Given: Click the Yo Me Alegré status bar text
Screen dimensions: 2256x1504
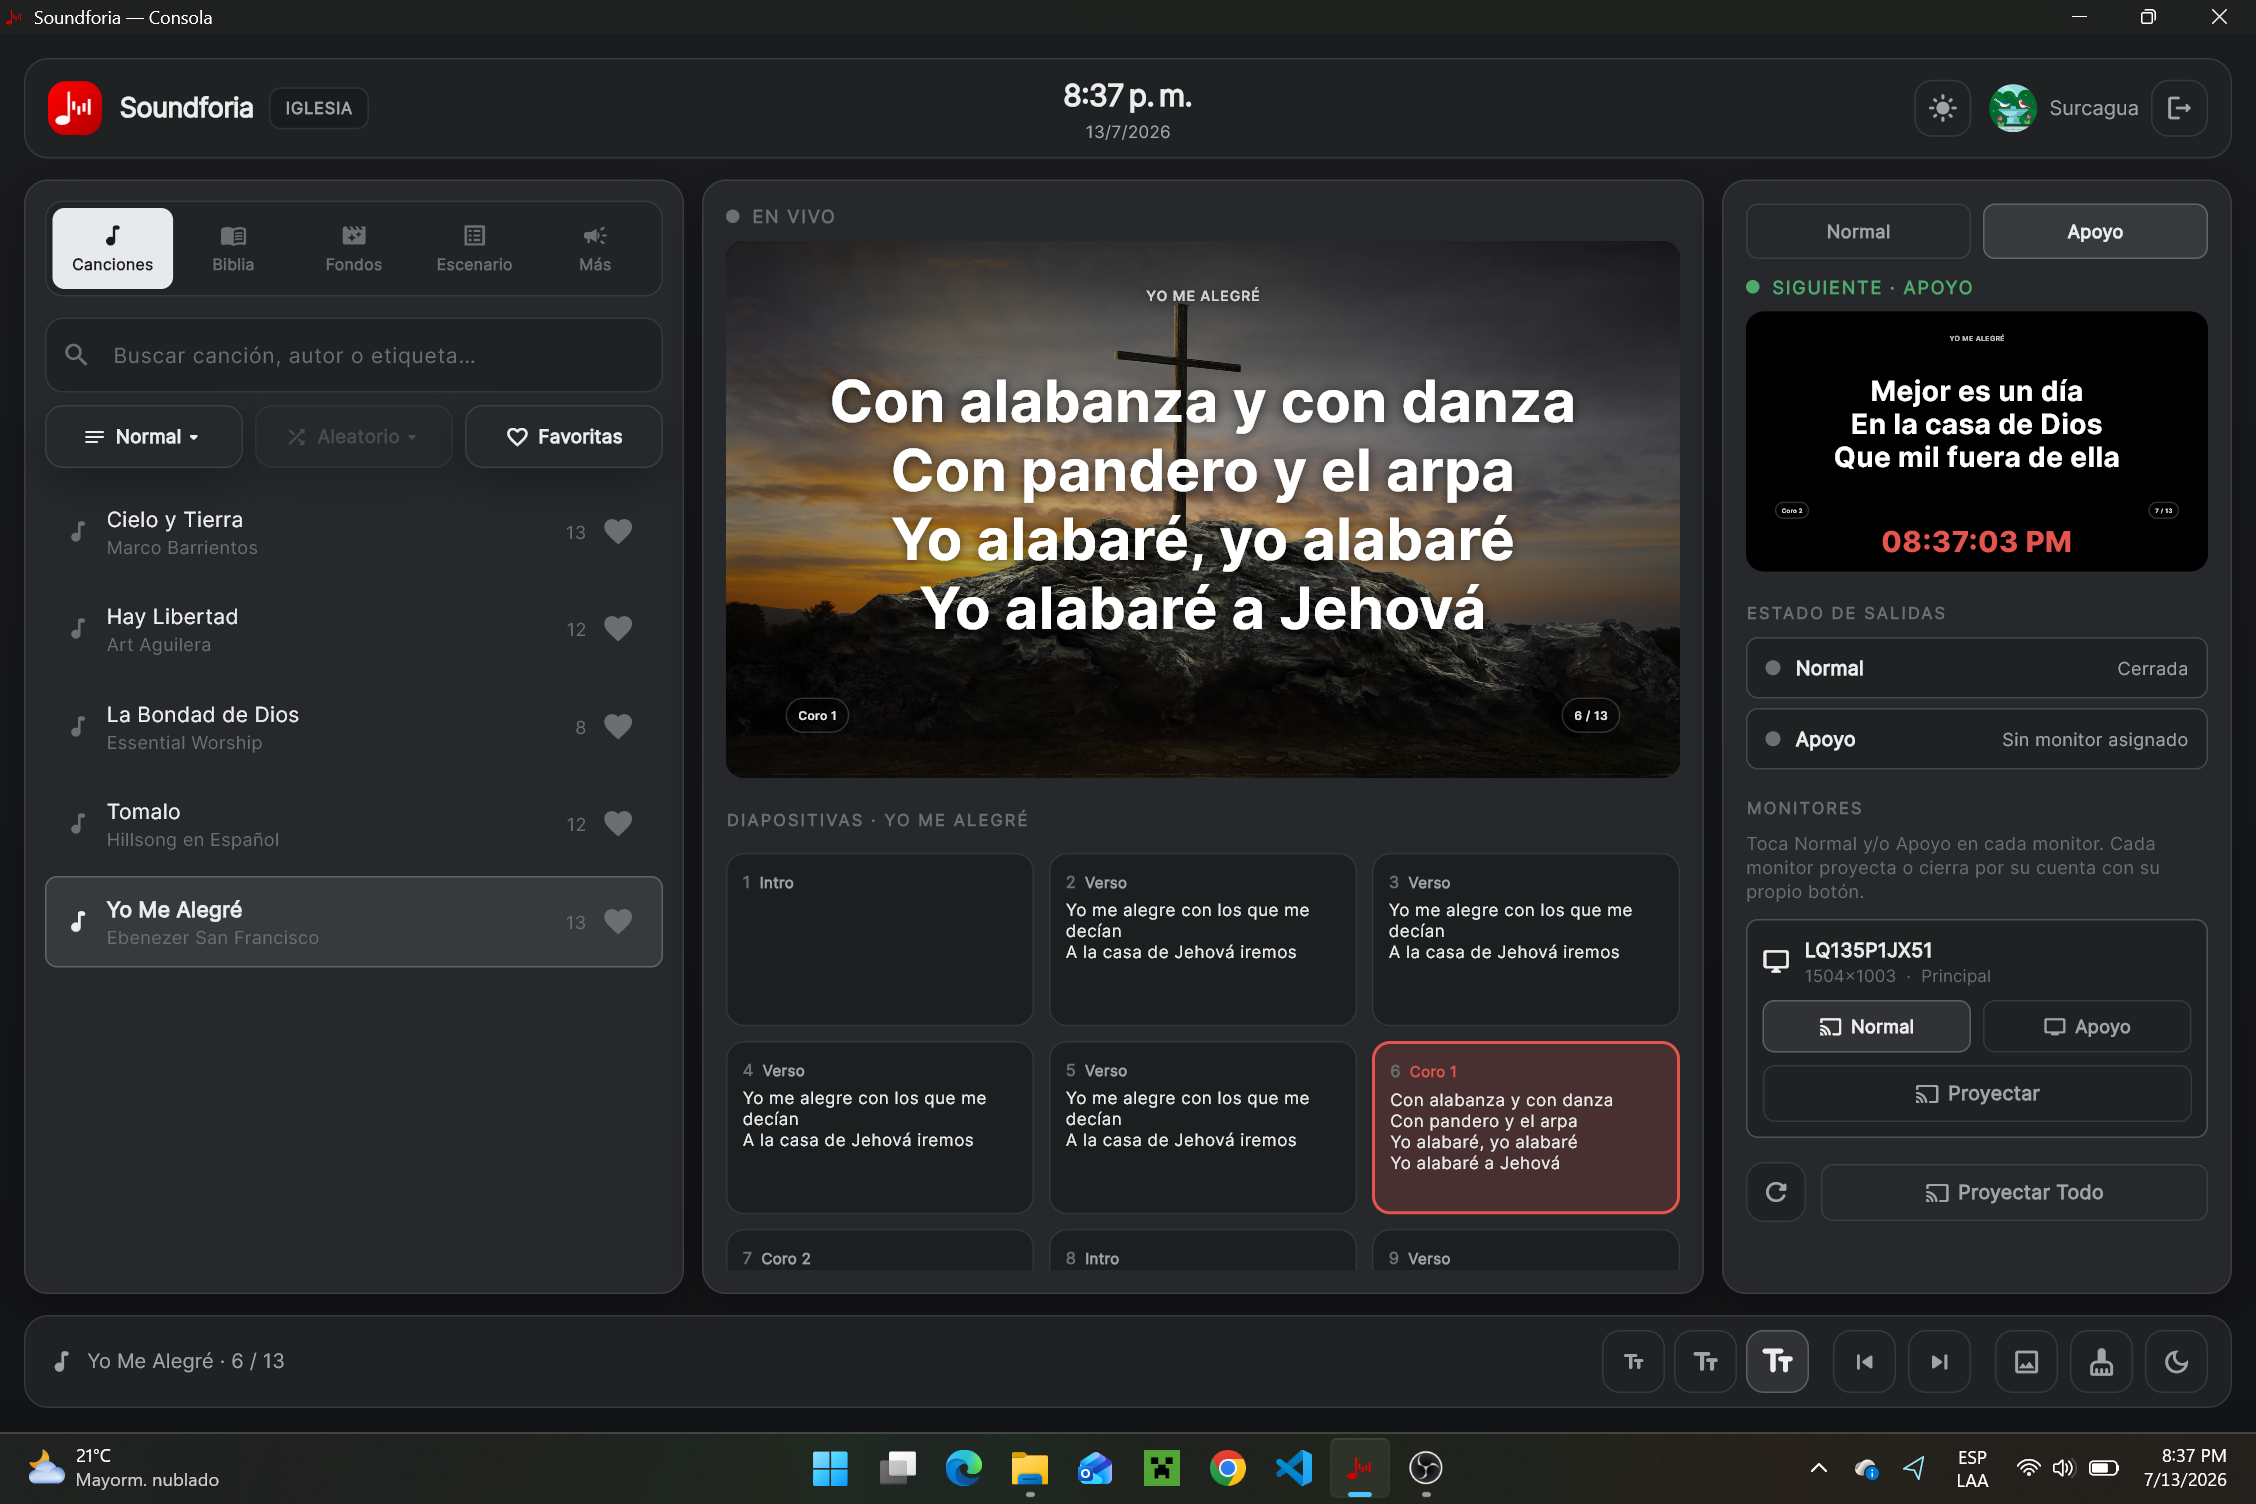Looking at the screenshot, I should tap(186, 1361).
